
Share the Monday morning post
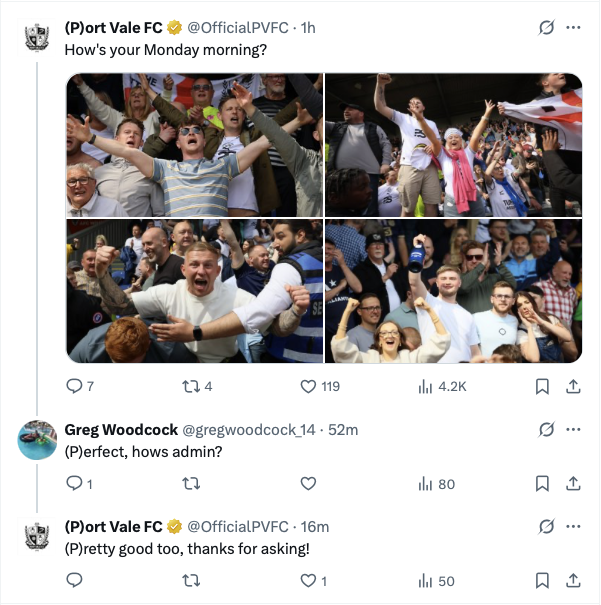(x=573, y=386)
